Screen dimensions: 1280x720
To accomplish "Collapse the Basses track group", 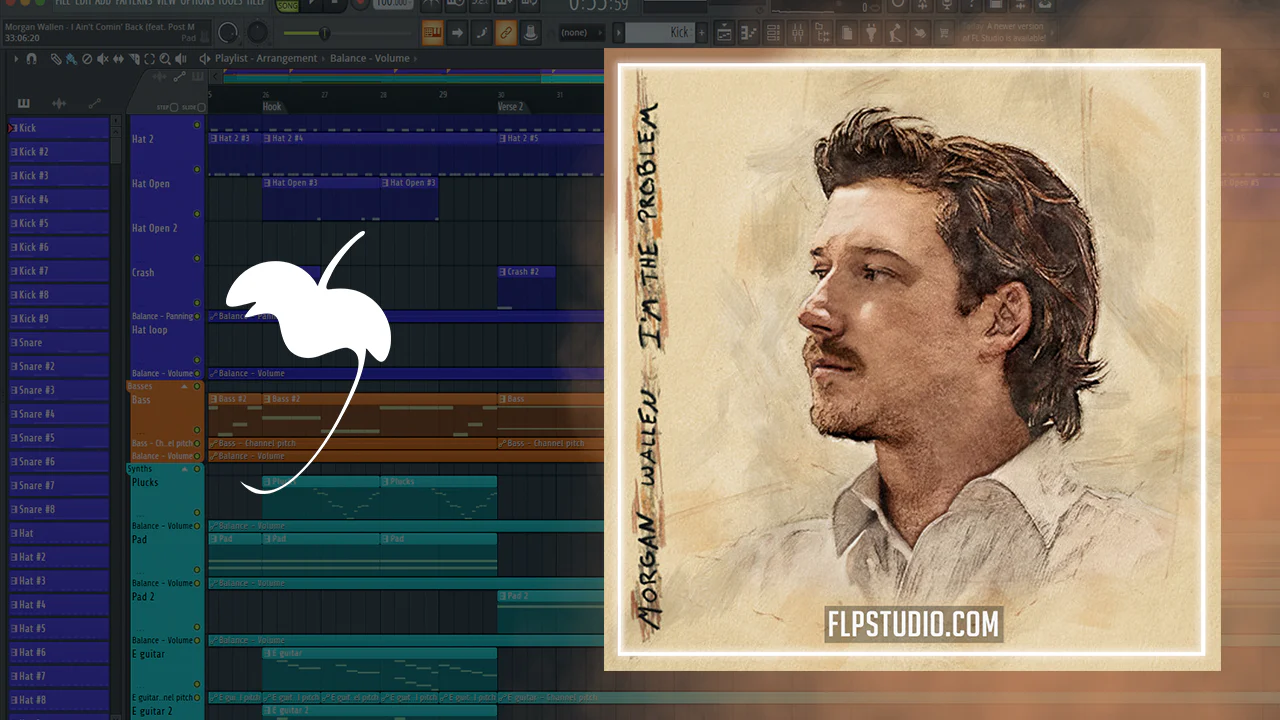I will [x=184, y=386].
